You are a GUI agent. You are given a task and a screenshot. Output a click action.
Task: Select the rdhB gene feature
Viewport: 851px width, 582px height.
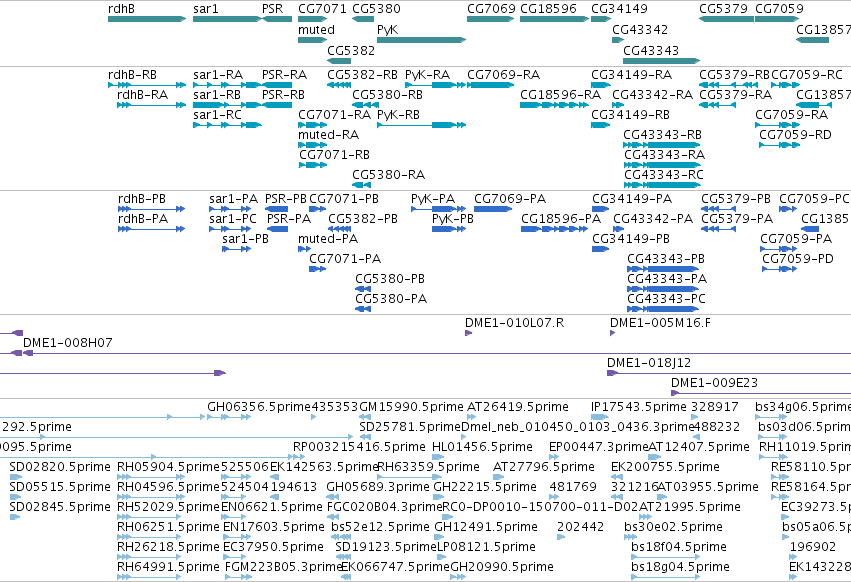(147, 19)
